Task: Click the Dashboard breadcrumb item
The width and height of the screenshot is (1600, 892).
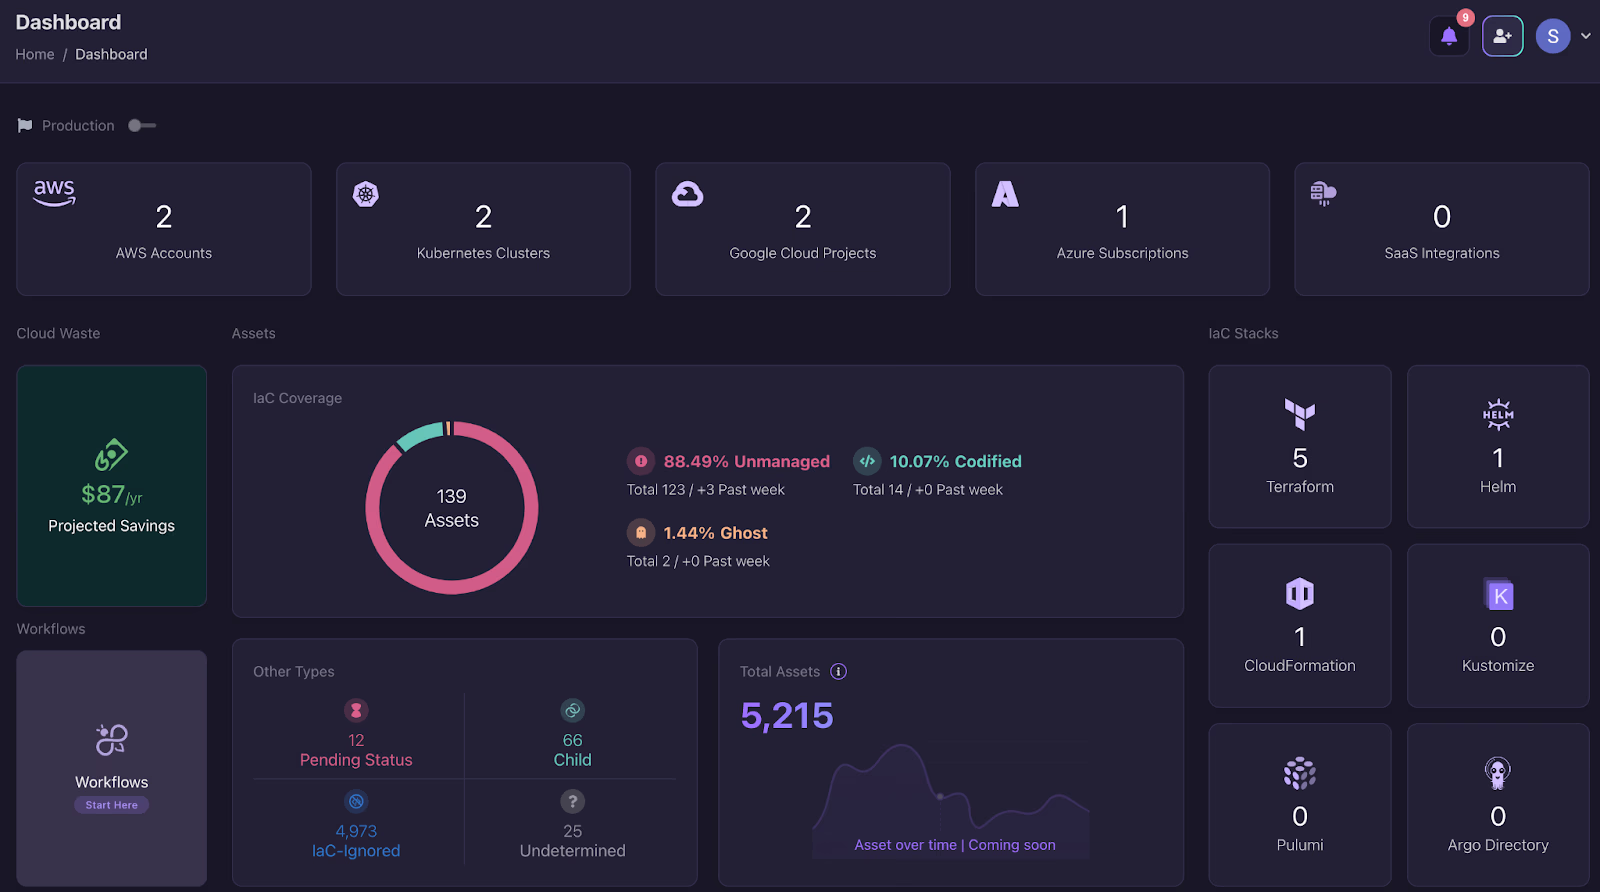Action: tap(111, 54)
